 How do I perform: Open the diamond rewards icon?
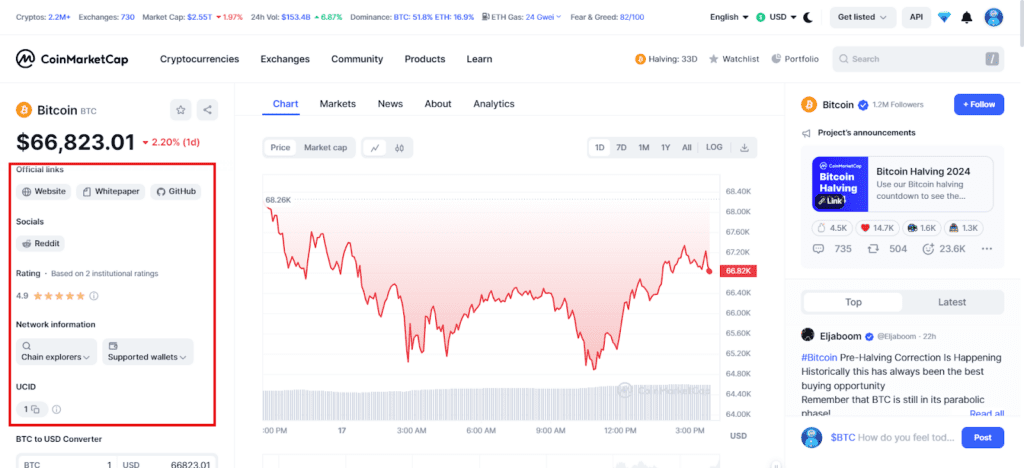click(944, 18)
